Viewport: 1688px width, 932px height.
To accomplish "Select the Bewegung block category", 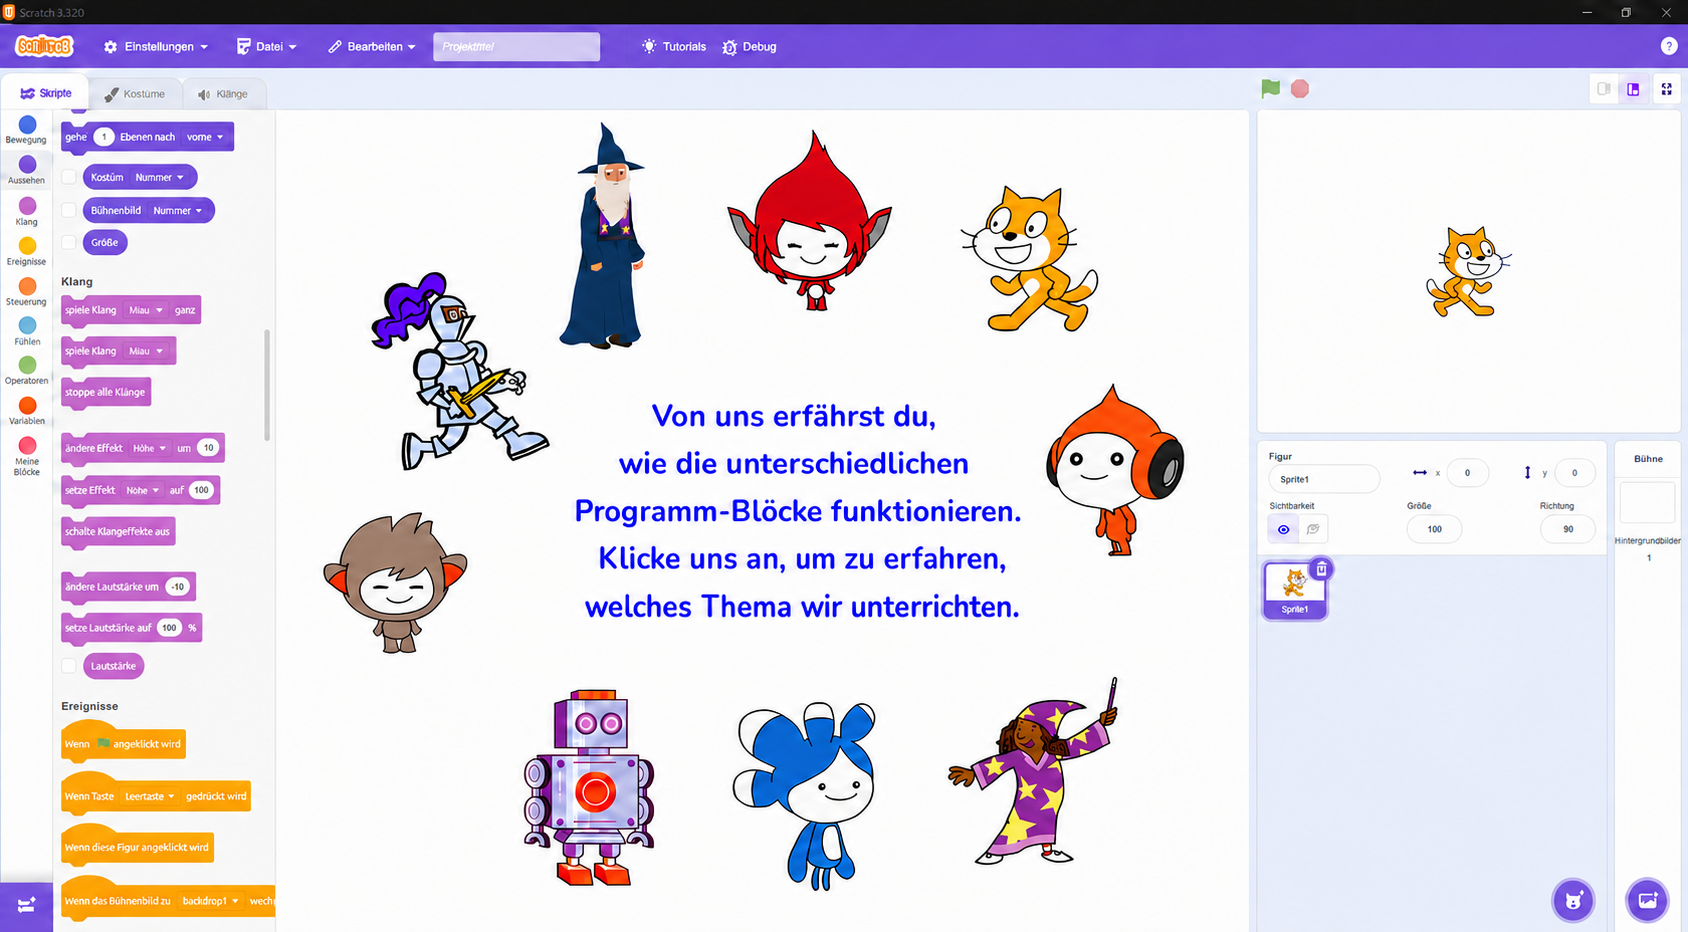I will pyautogui.click(x=27, y=130).
